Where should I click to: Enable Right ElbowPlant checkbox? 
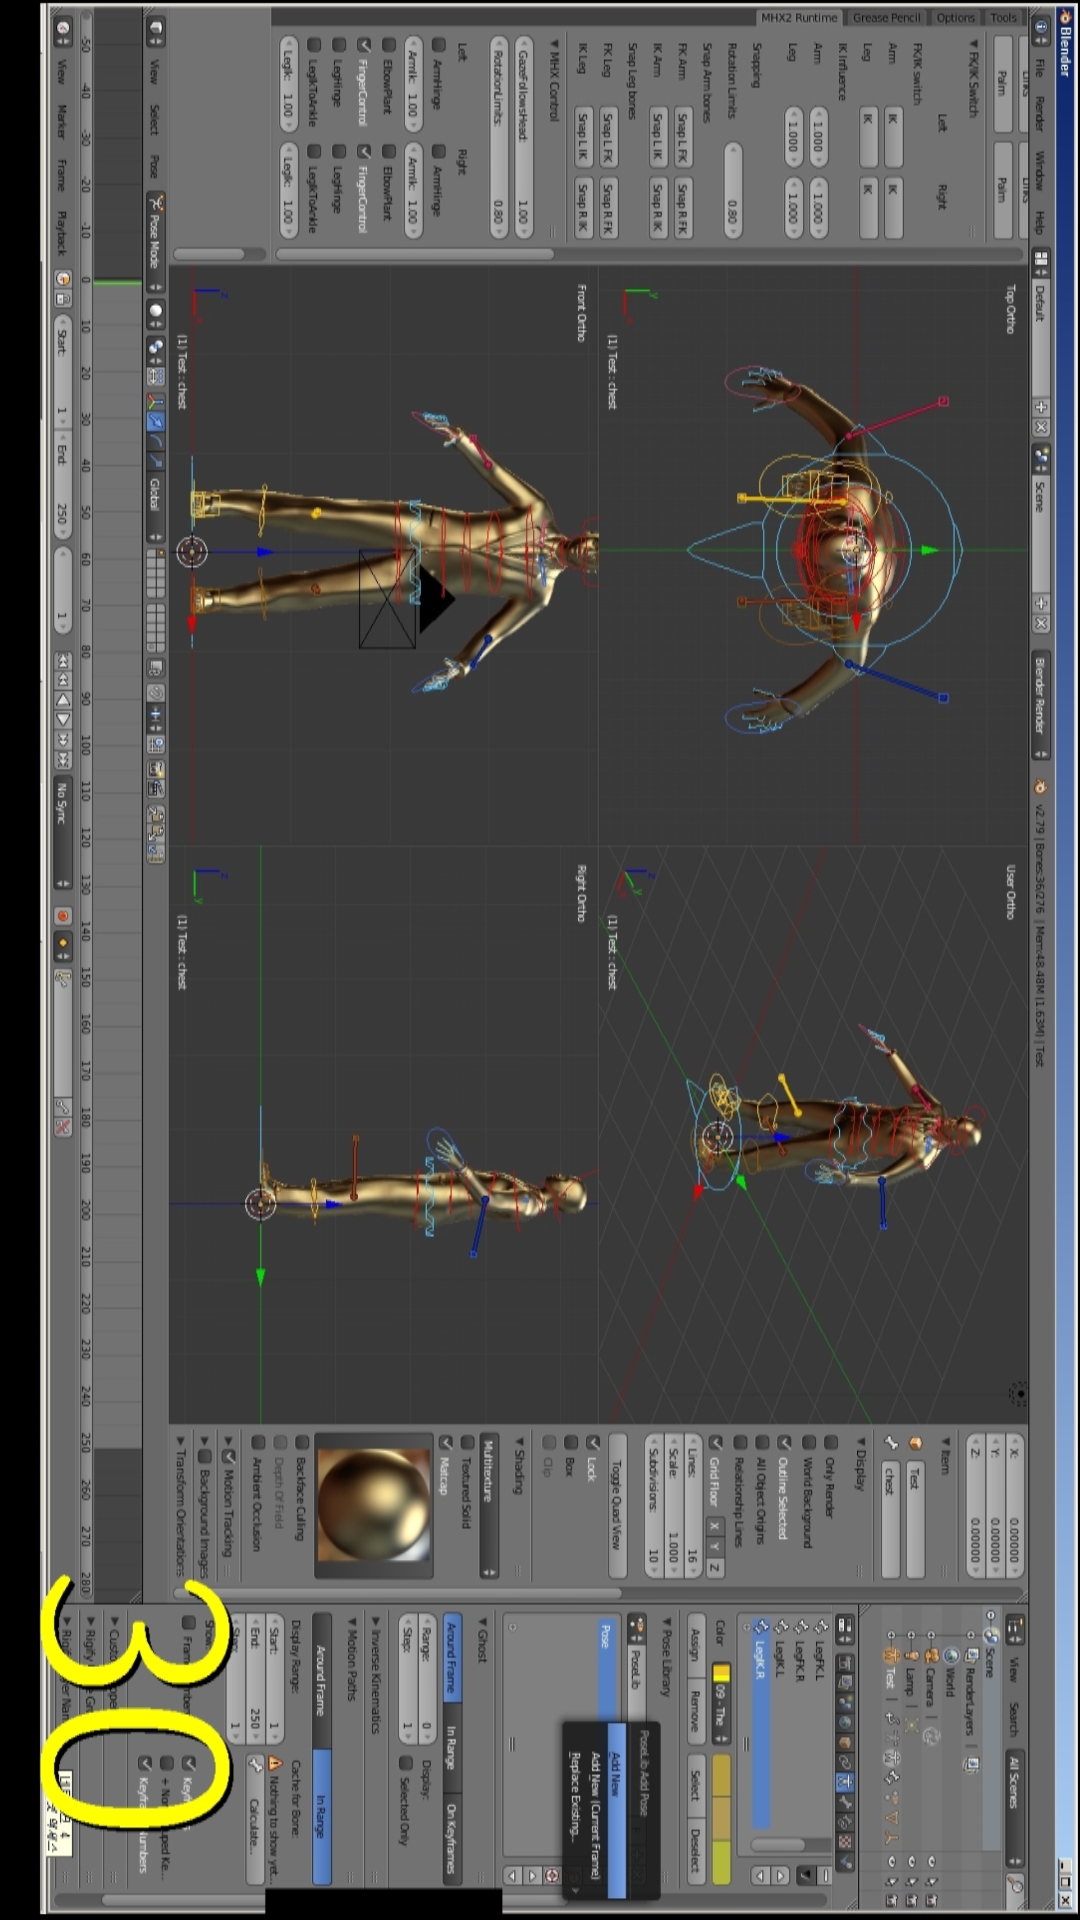pos(389,152)
